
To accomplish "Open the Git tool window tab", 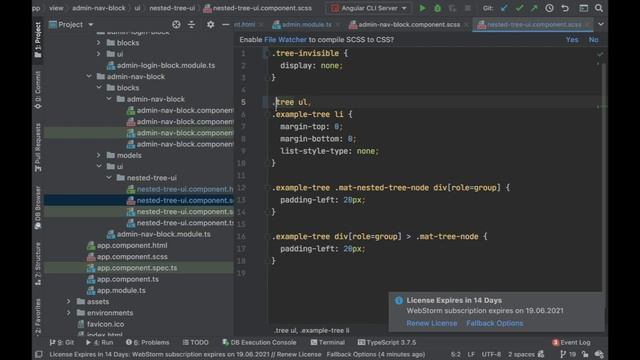I will [x=62, y=342].
